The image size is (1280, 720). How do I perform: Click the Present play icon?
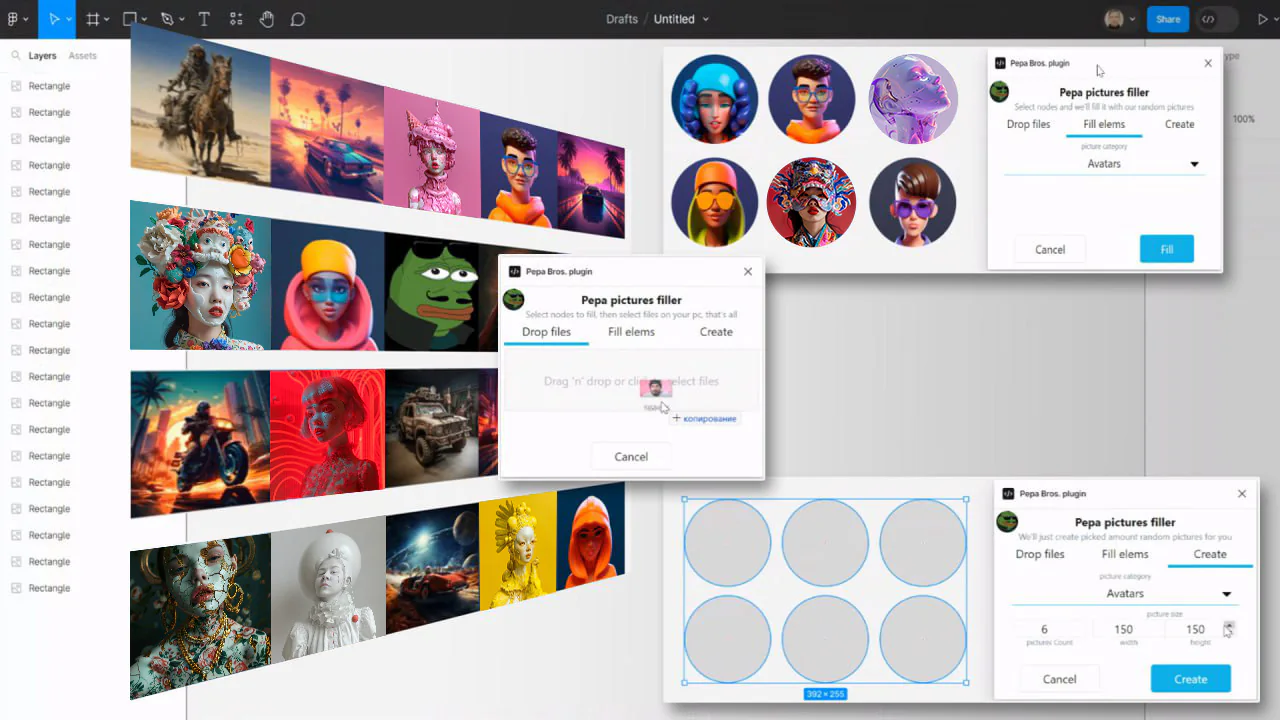tap(1262, 19)
